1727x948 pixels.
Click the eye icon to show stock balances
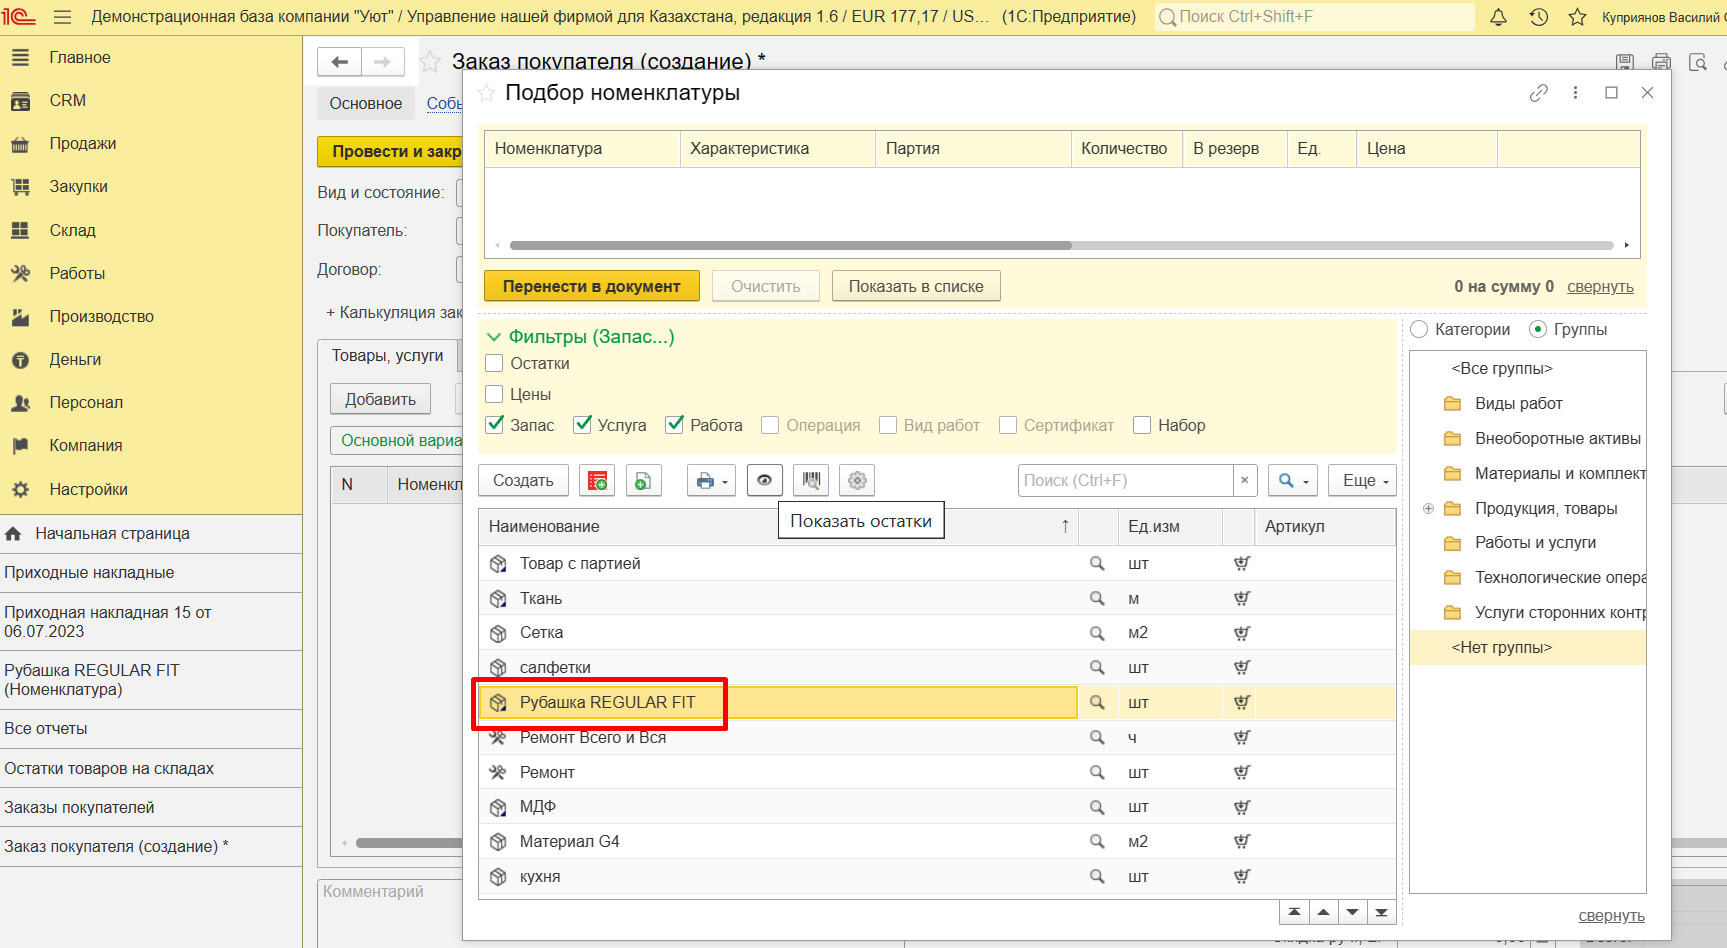pos(764,481)
